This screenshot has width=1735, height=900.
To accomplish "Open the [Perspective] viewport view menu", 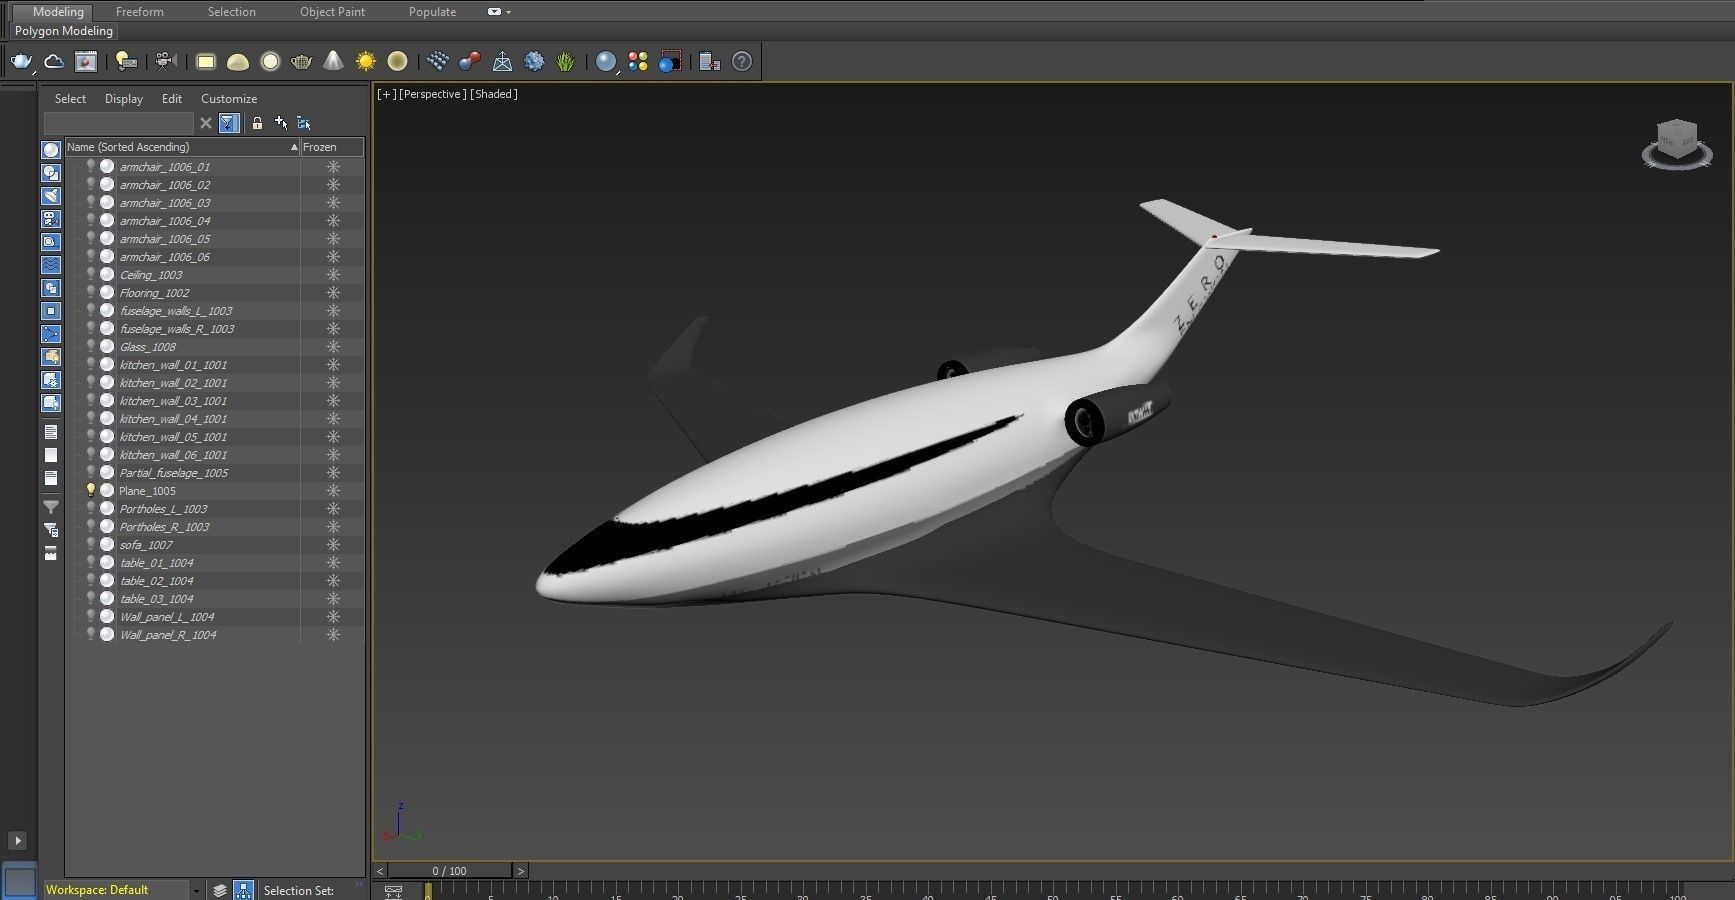I will coord(432,94).
